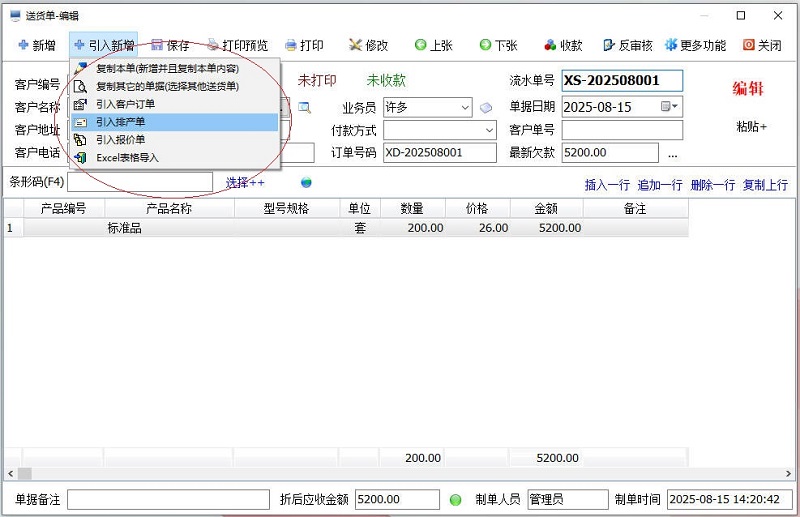Click the 反审核 toolbar button
800x517 pixels.
(x=628, y=45)
